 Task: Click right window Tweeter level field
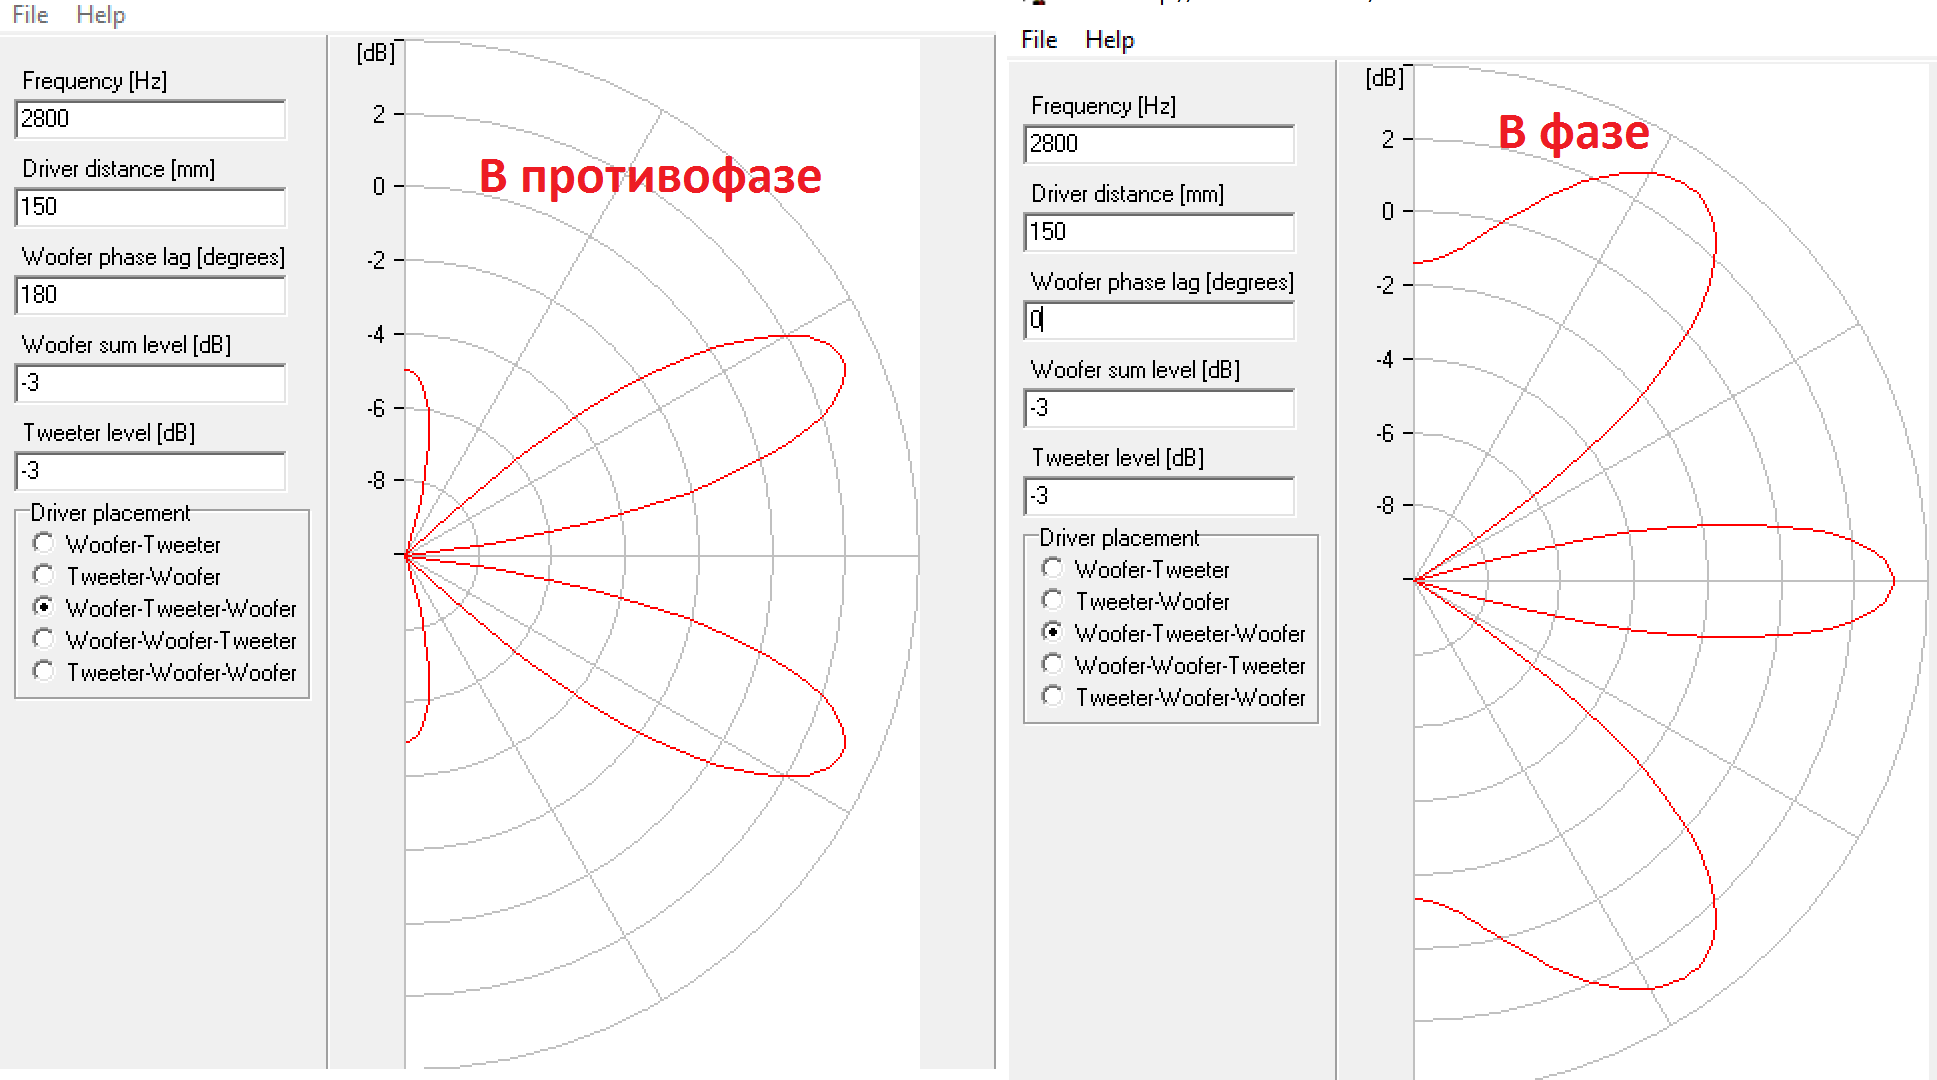click(x=1159, y=496)
